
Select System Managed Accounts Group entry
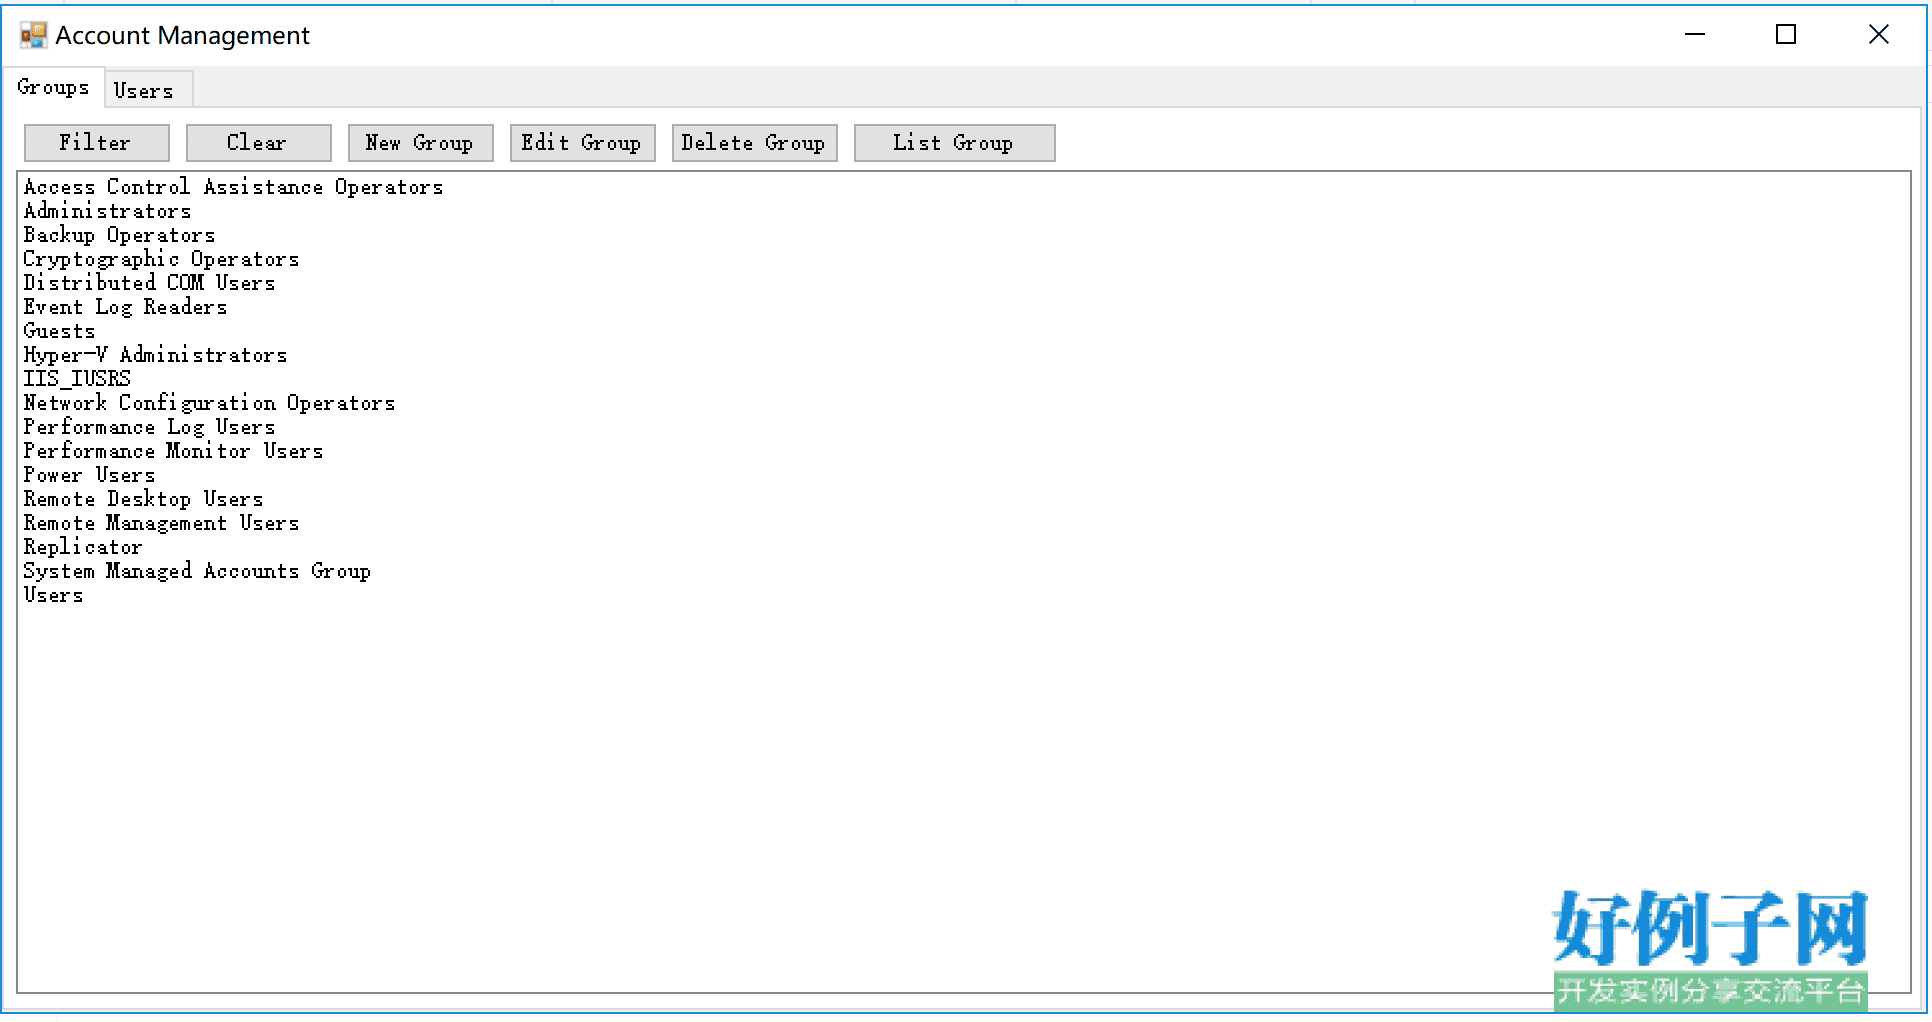[197, 571]
